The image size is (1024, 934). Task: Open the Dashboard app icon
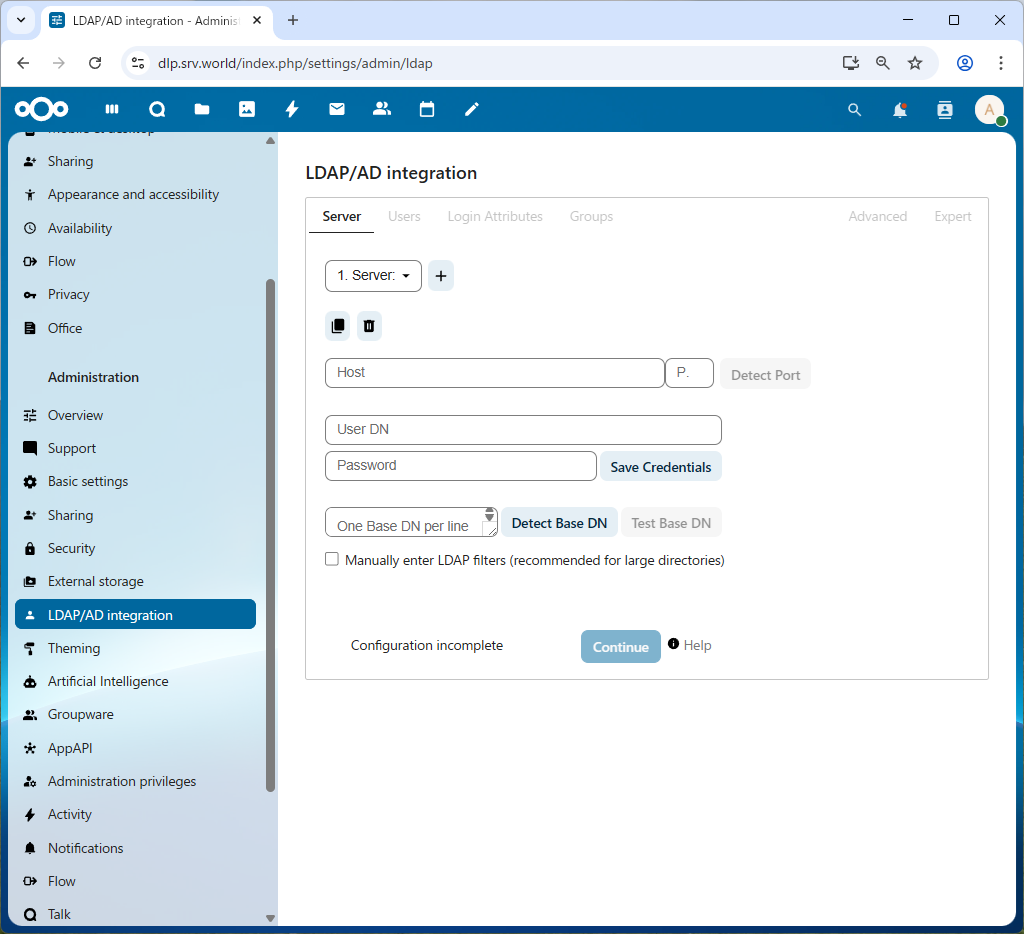112,109
